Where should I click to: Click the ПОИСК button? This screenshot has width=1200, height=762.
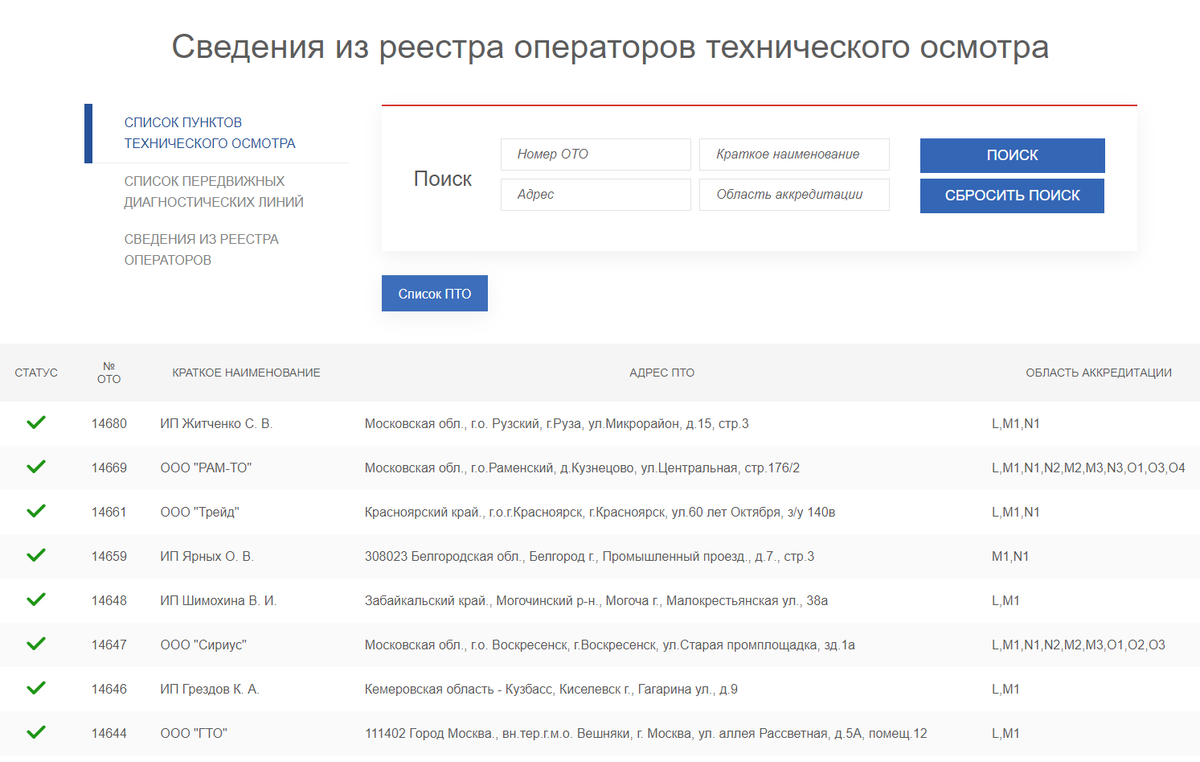point(1012,155)
